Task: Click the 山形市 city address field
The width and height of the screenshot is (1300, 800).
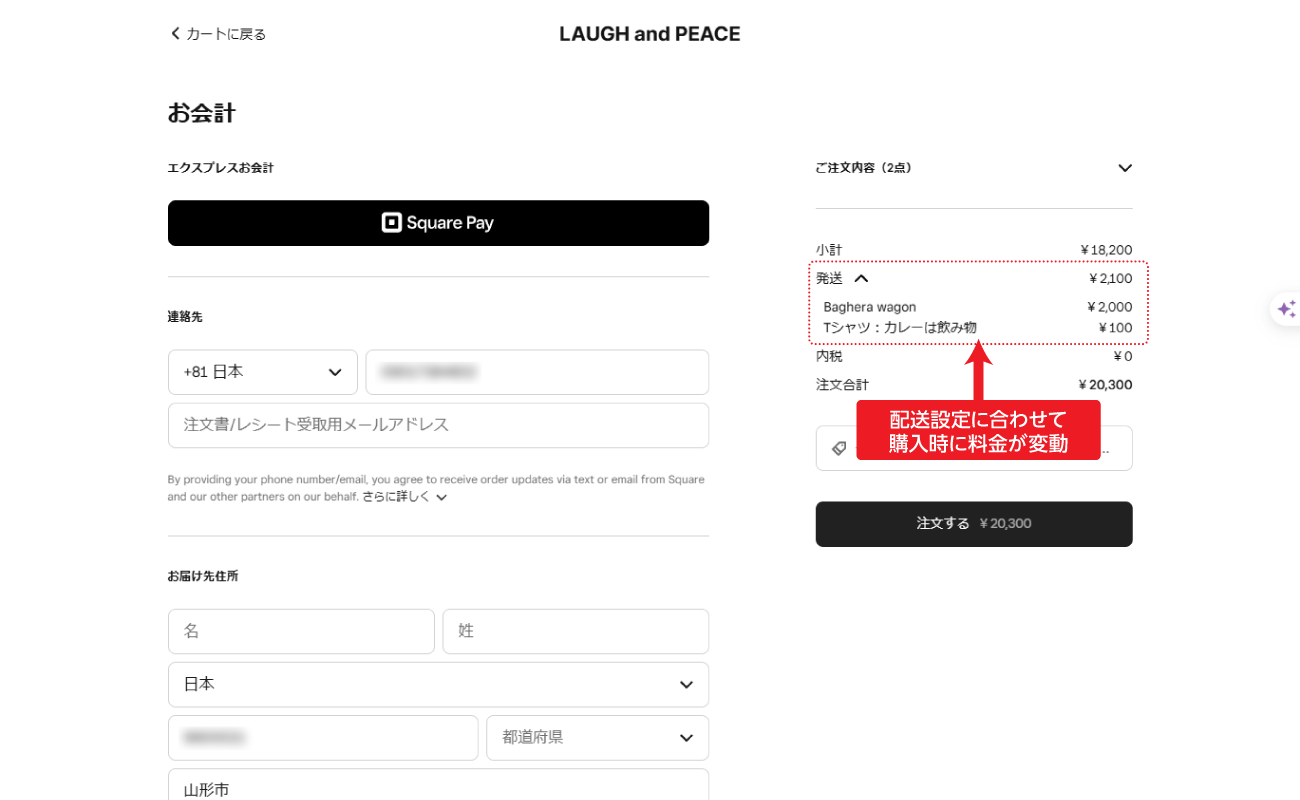Action: point(438,786)
